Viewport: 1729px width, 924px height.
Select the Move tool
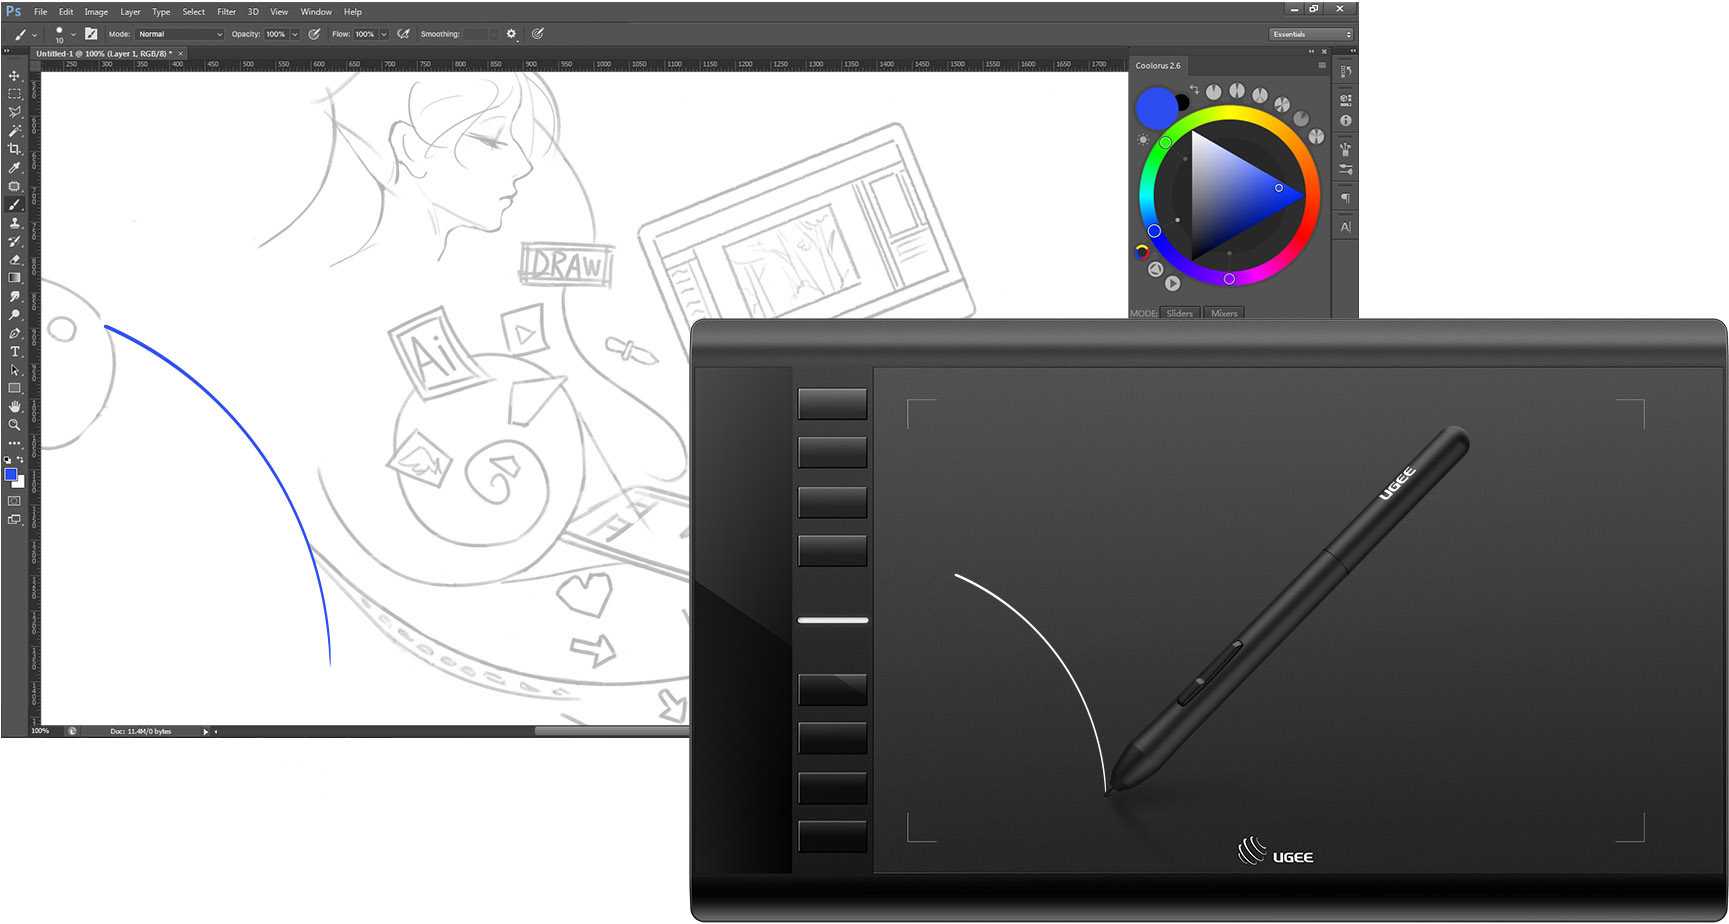[x=14, y=76]
